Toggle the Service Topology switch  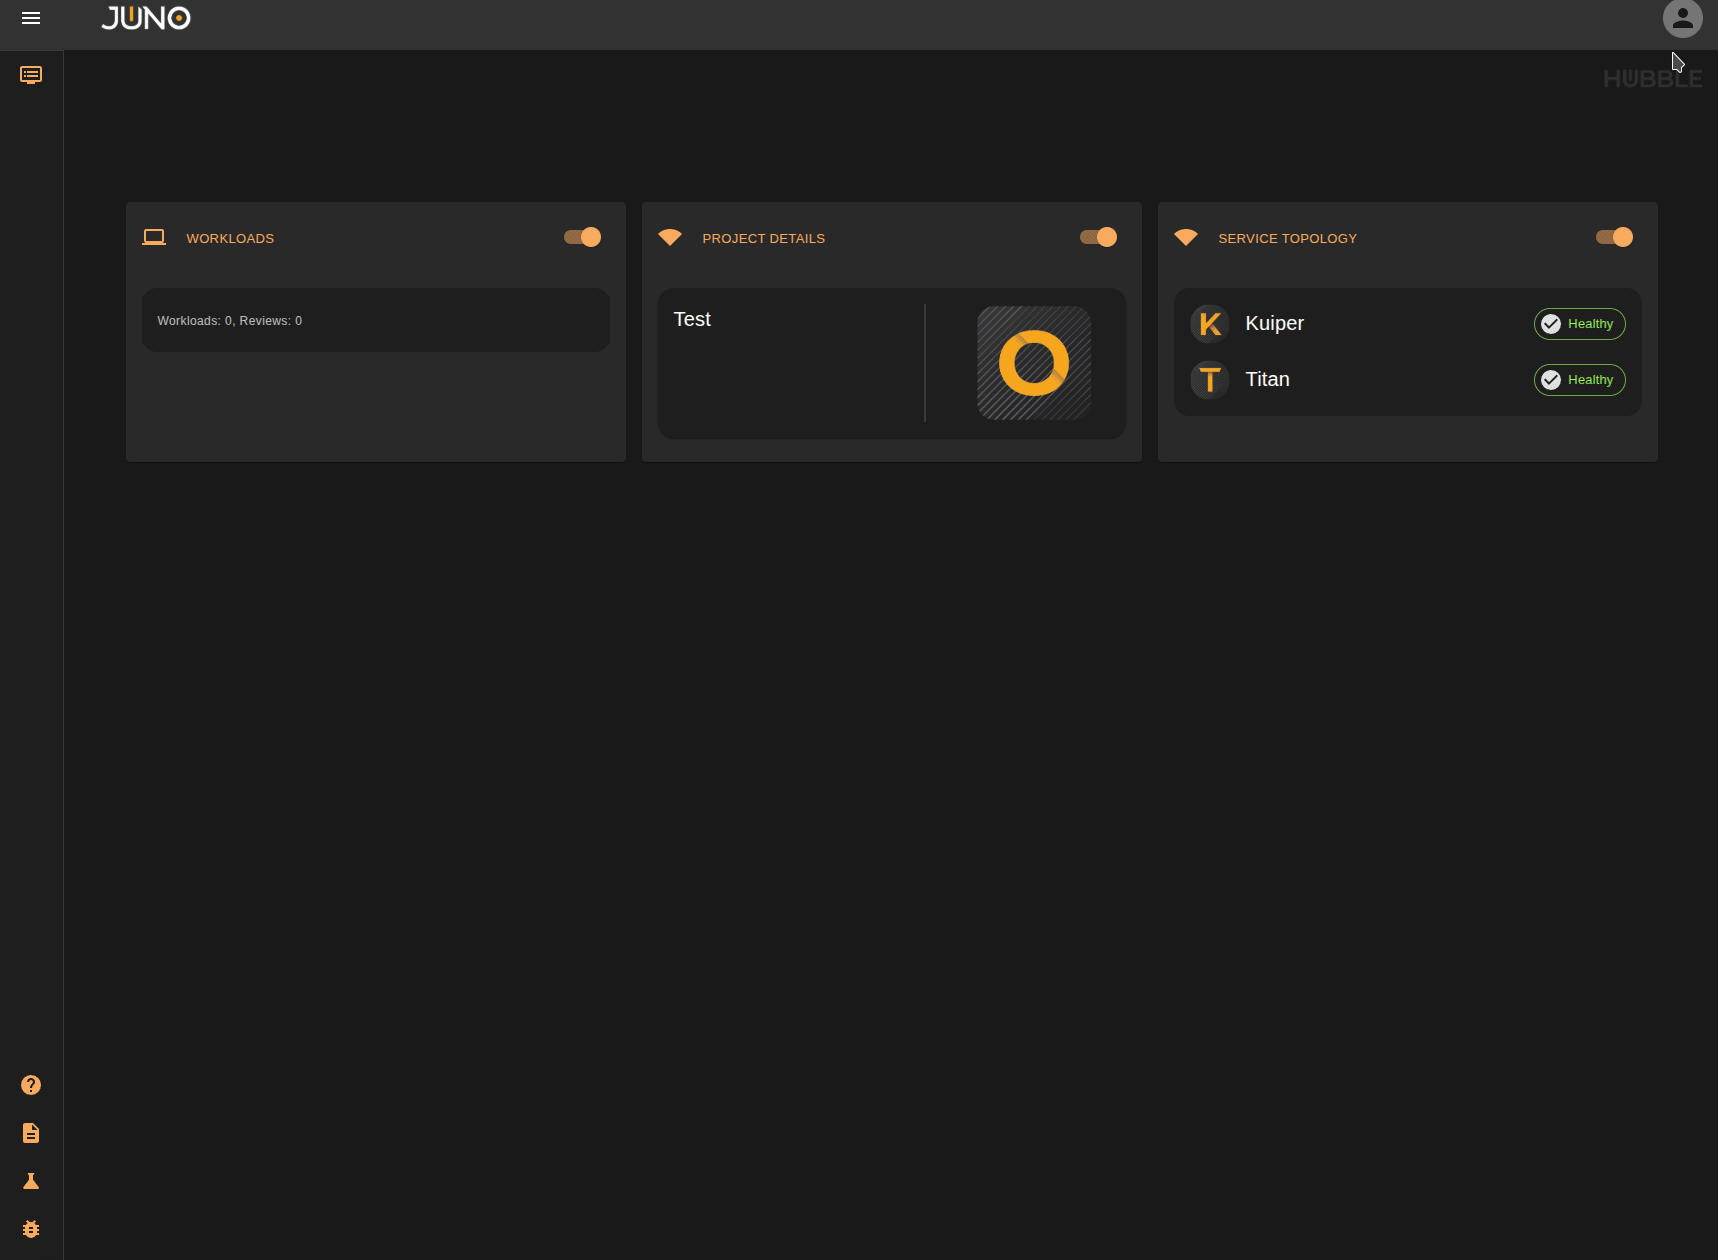1613,237
